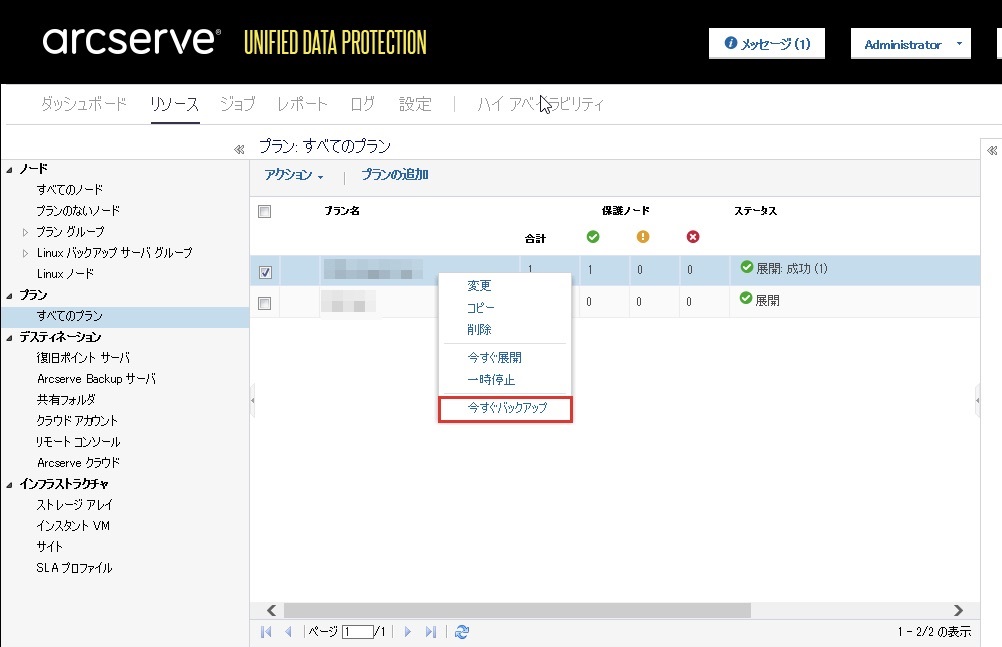Open メッセージ (1) button
Screen dimensions: 1002x647
pos(767,43)
